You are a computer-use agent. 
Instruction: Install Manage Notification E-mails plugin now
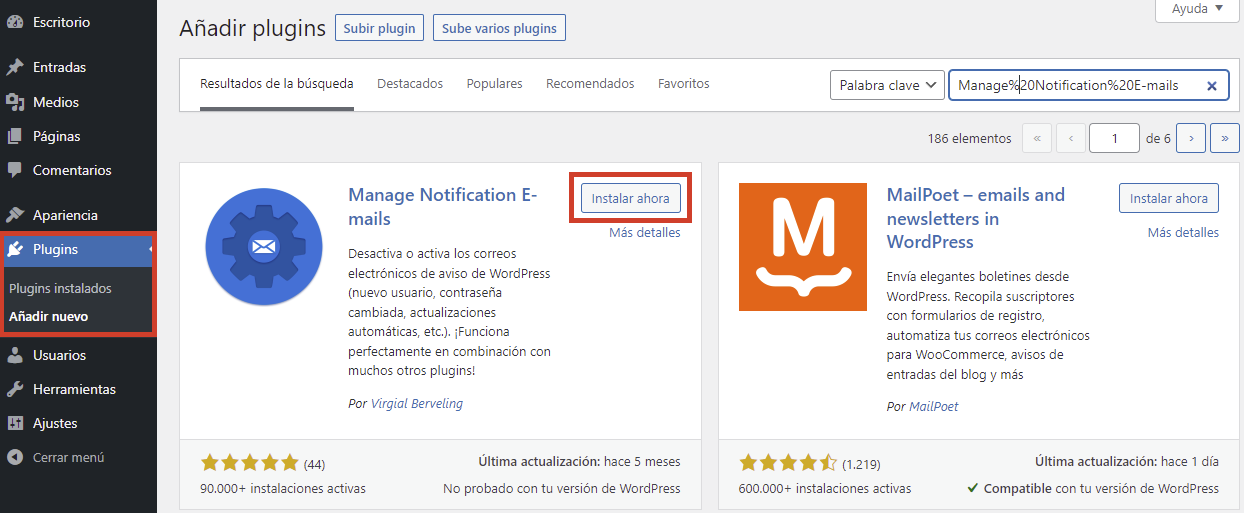631,198
